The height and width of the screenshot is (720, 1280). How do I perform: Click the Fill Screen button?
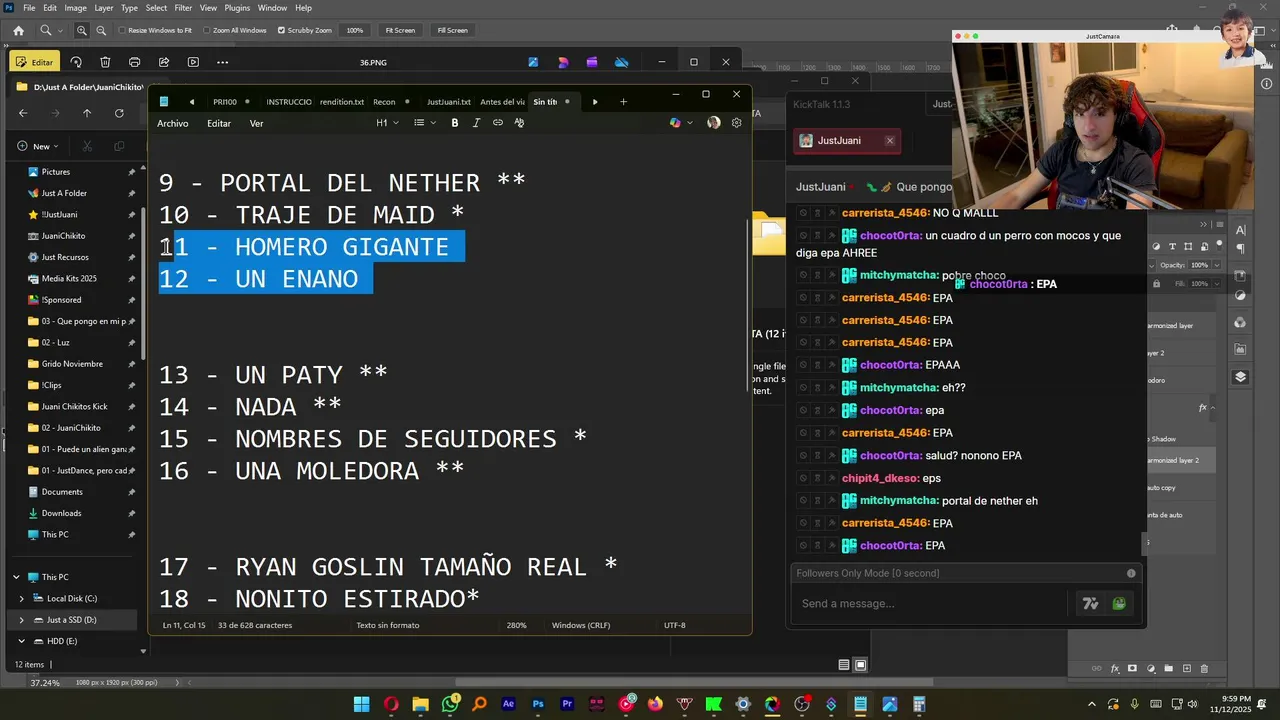pos(452,30)
